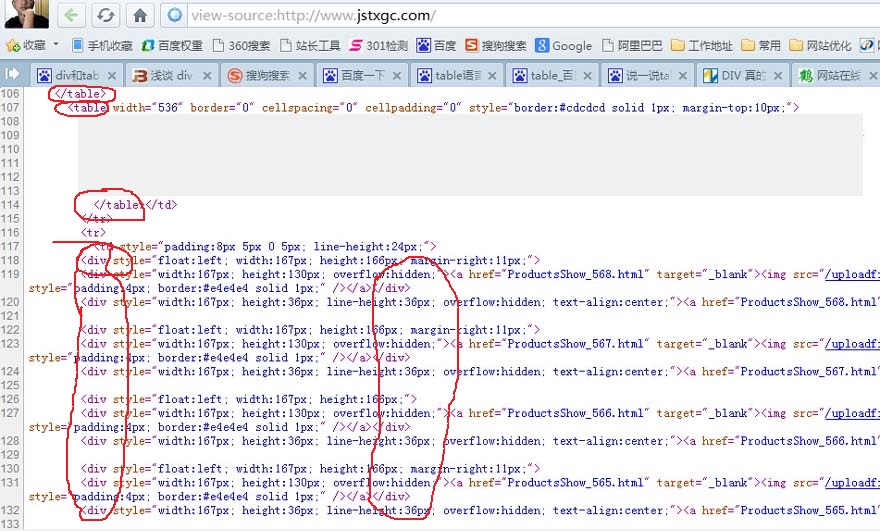Open the Google bookmark

[x=563, y=45]
